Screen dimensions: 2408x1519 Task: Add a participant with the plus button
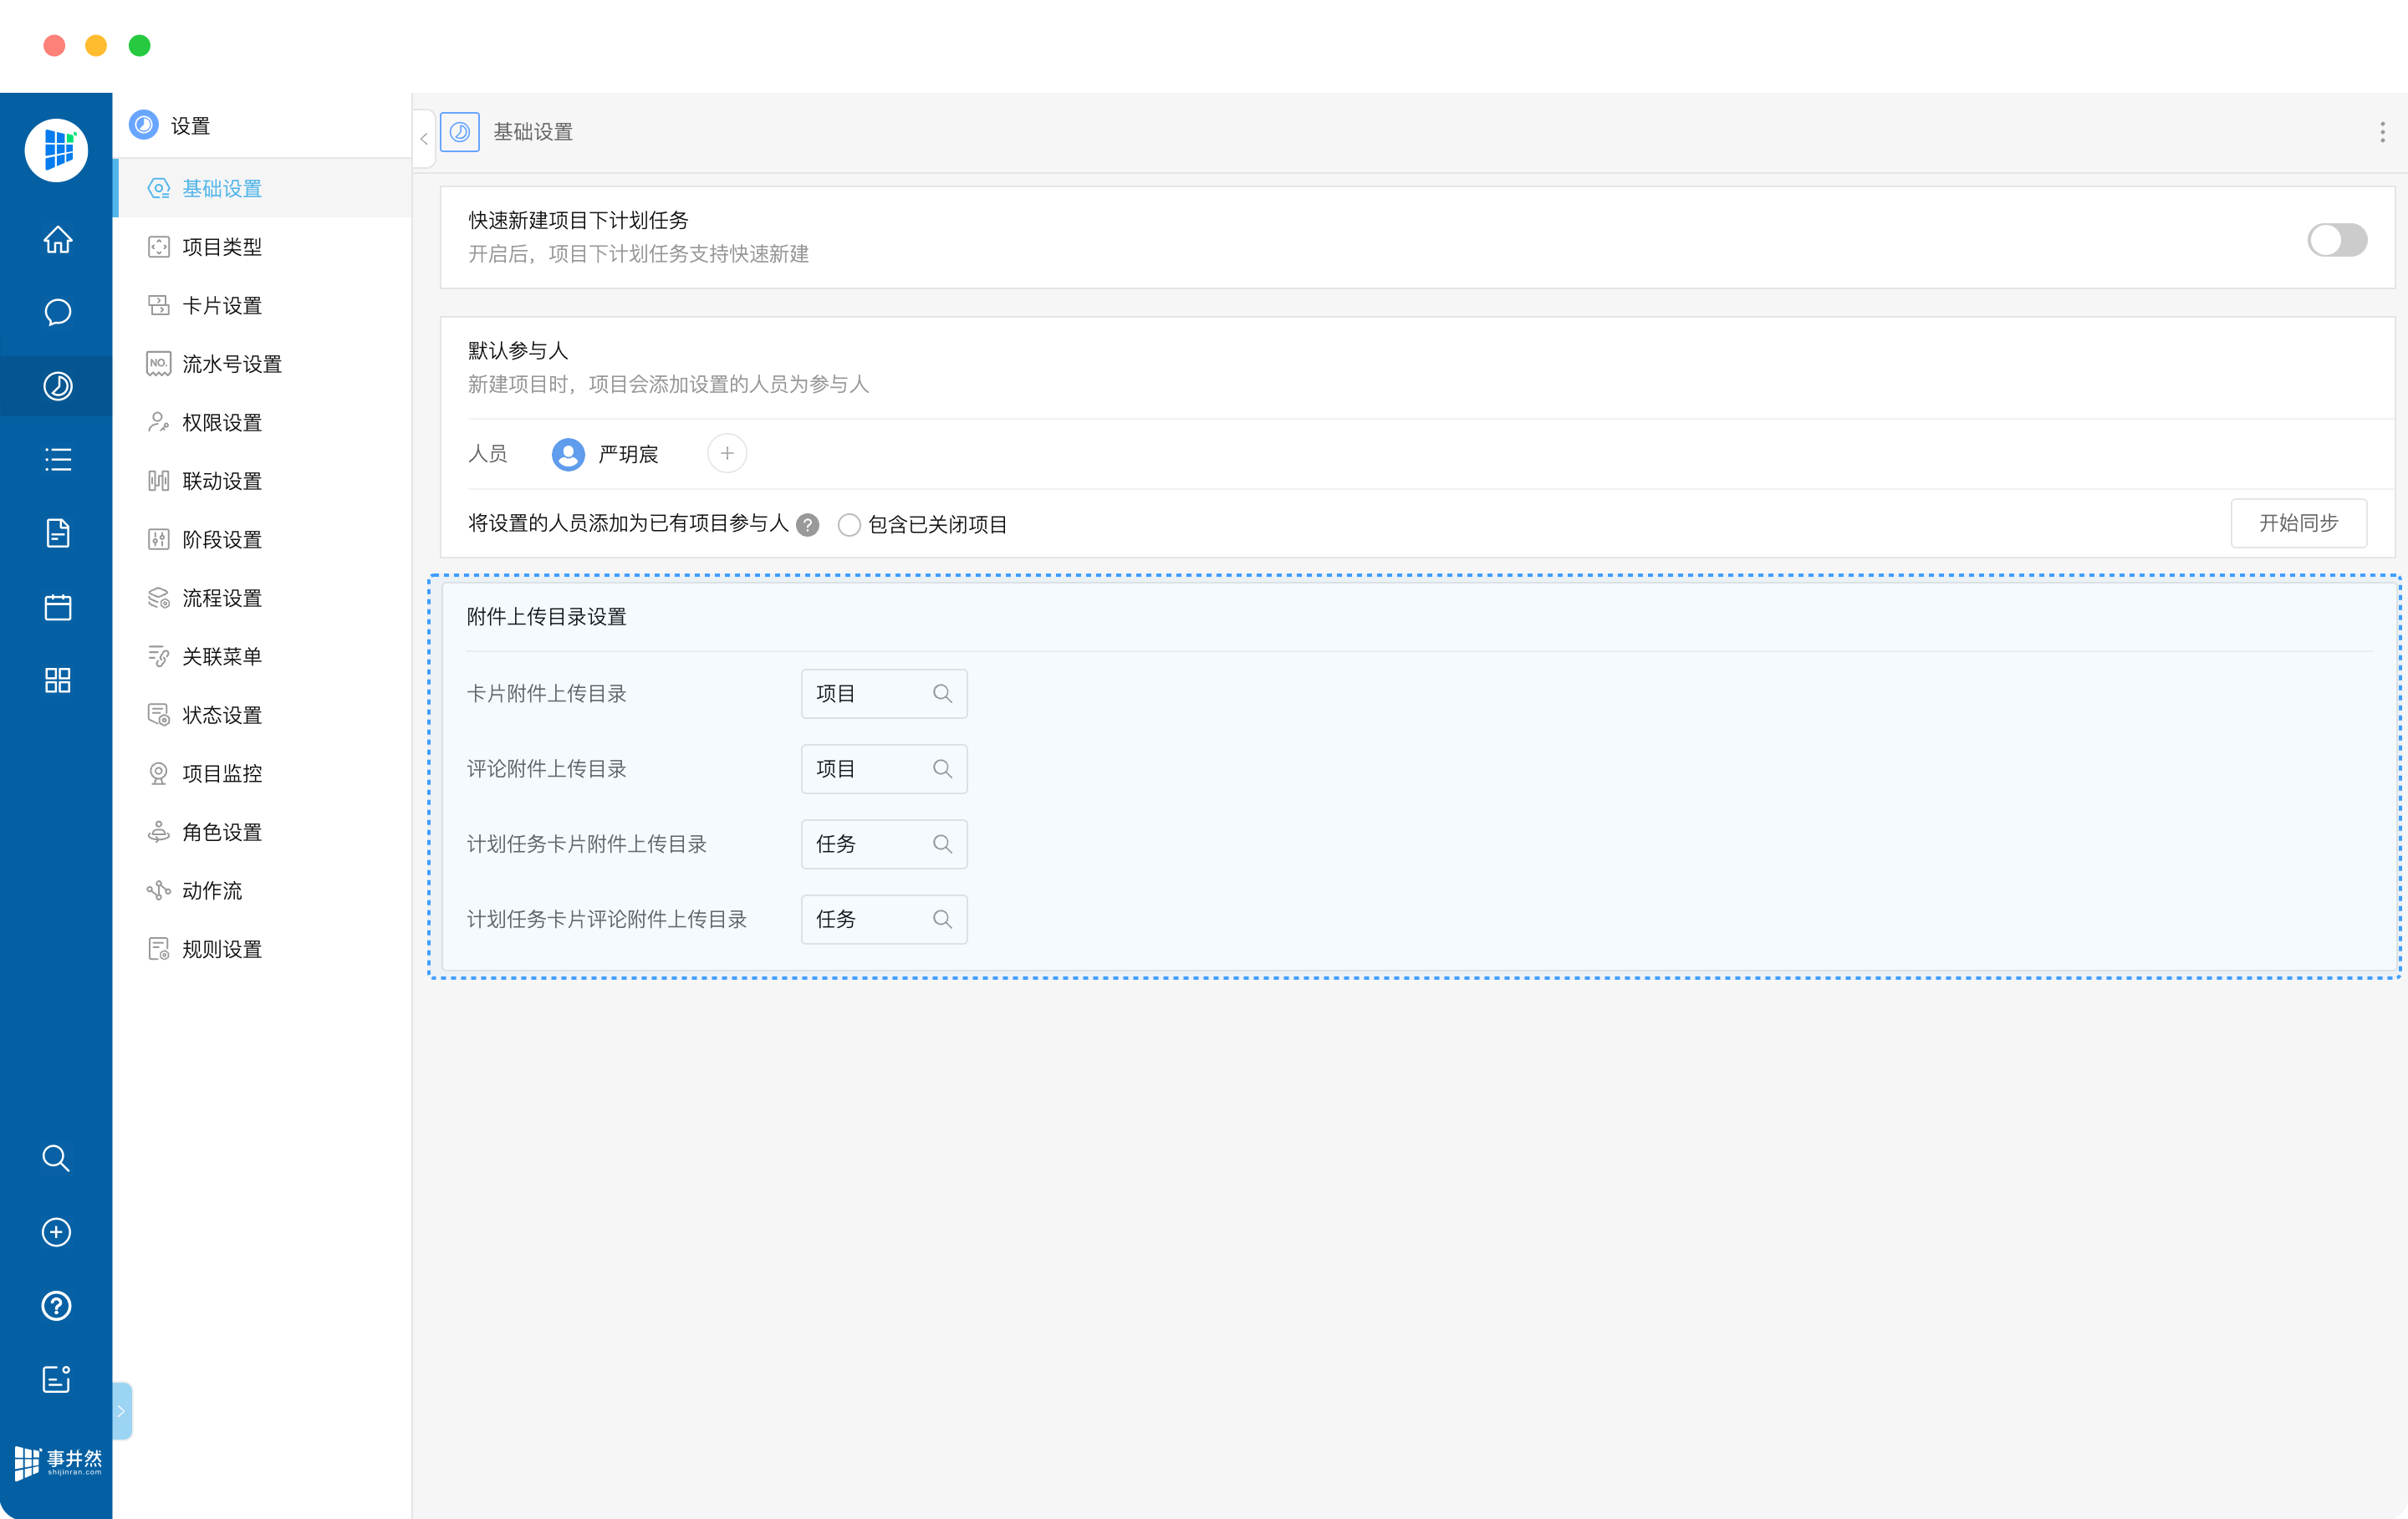tap(727, 454)
